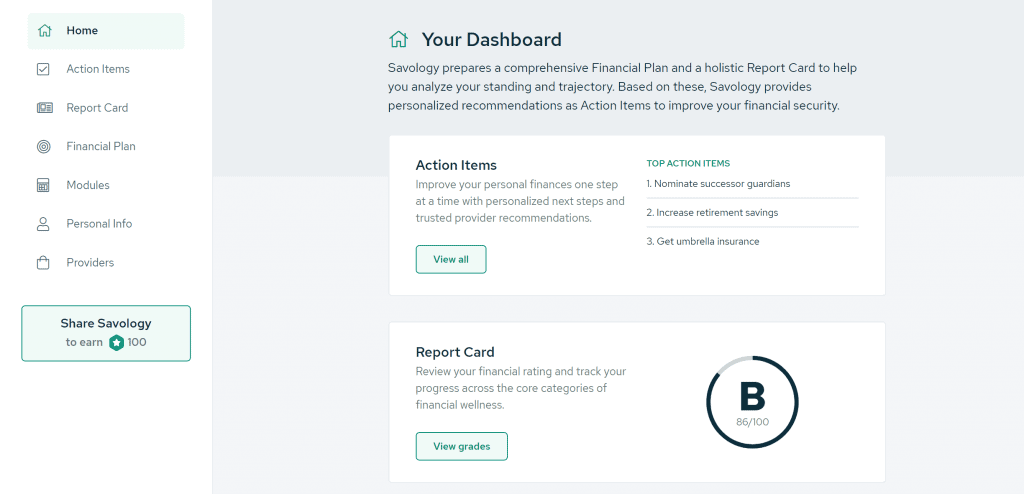Screen dimensions: 1024x494
Task: Click the Action Items checkmark icon
Action: [43, 69]
